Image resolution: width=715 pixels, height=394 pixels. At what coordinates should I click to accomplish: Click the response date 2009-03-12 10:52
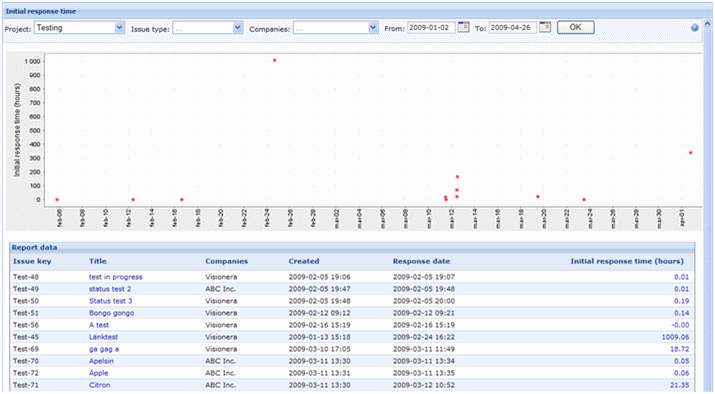(424, 385)
